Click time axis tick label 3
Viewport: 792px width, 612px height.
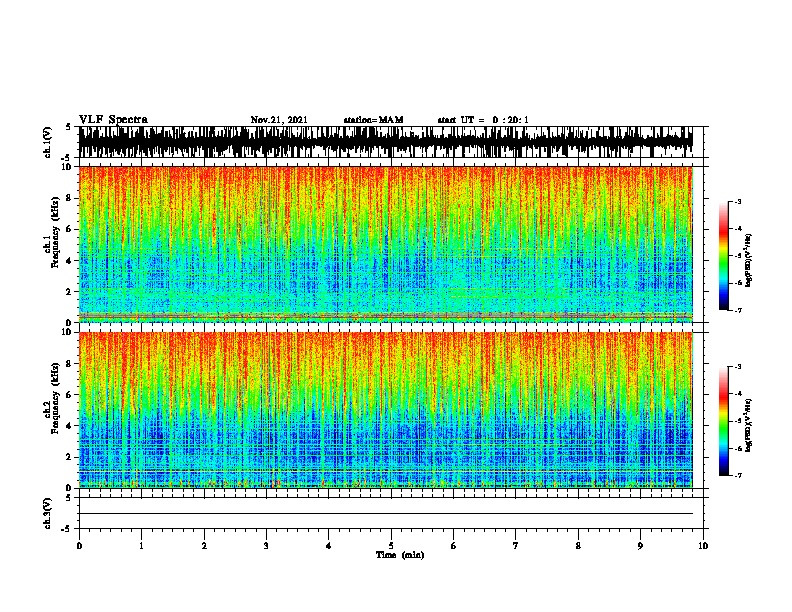266,546
